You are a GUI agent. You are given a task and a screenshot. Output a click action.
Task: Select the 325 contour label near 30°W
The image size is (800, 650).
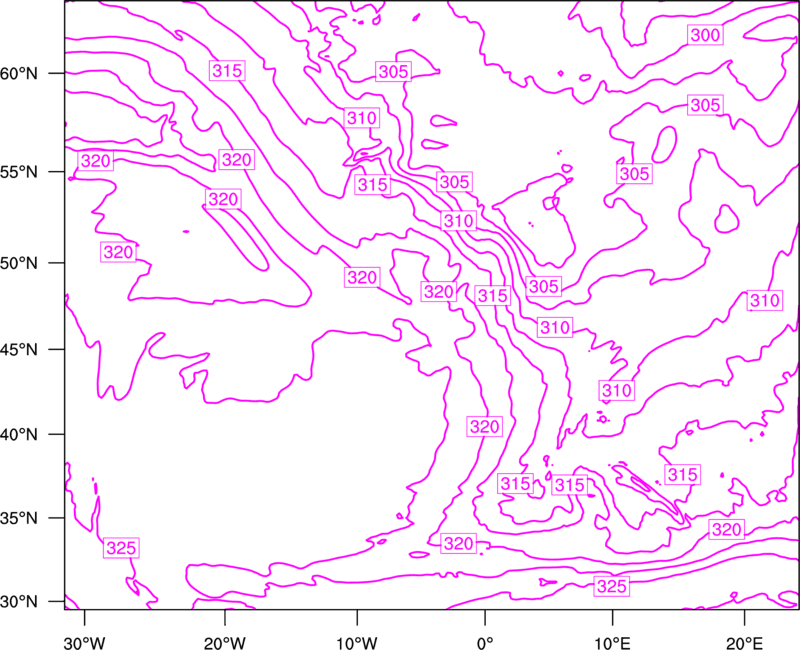coord(121,548)
